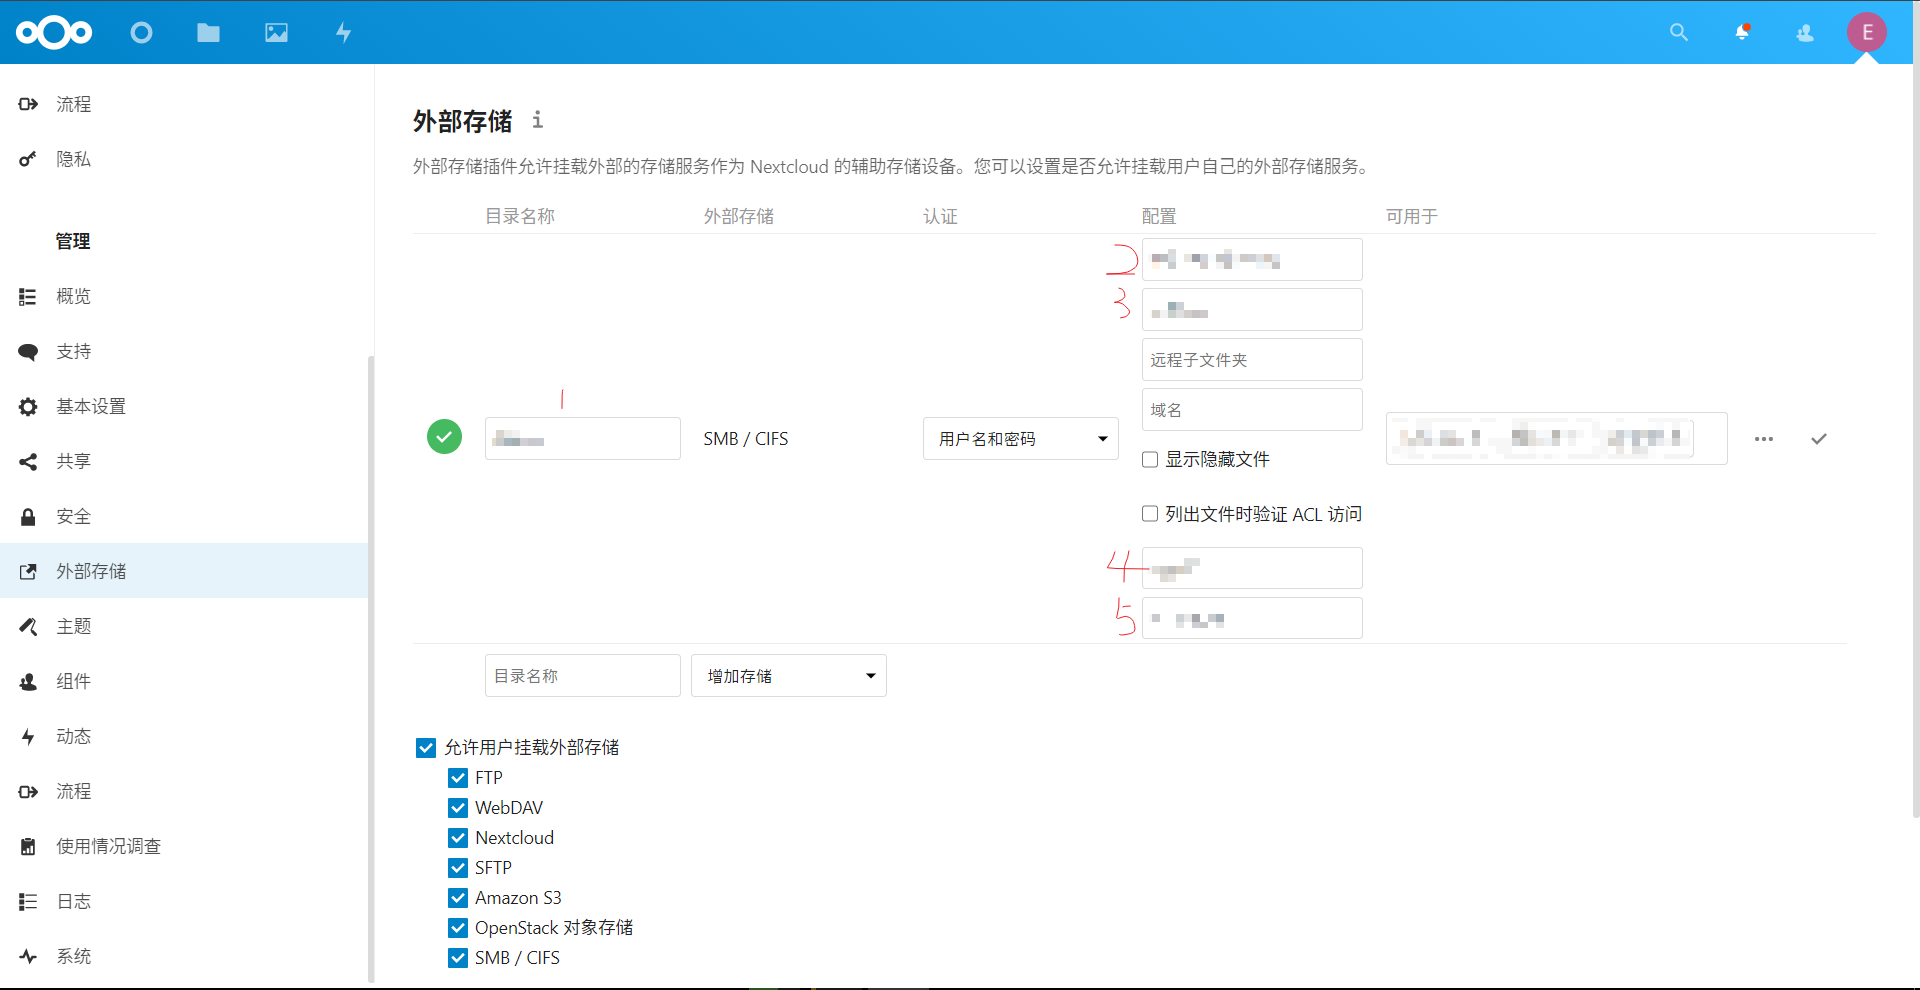Enable 显示隐藏文件 checkbox

(x=1150, y=460)
